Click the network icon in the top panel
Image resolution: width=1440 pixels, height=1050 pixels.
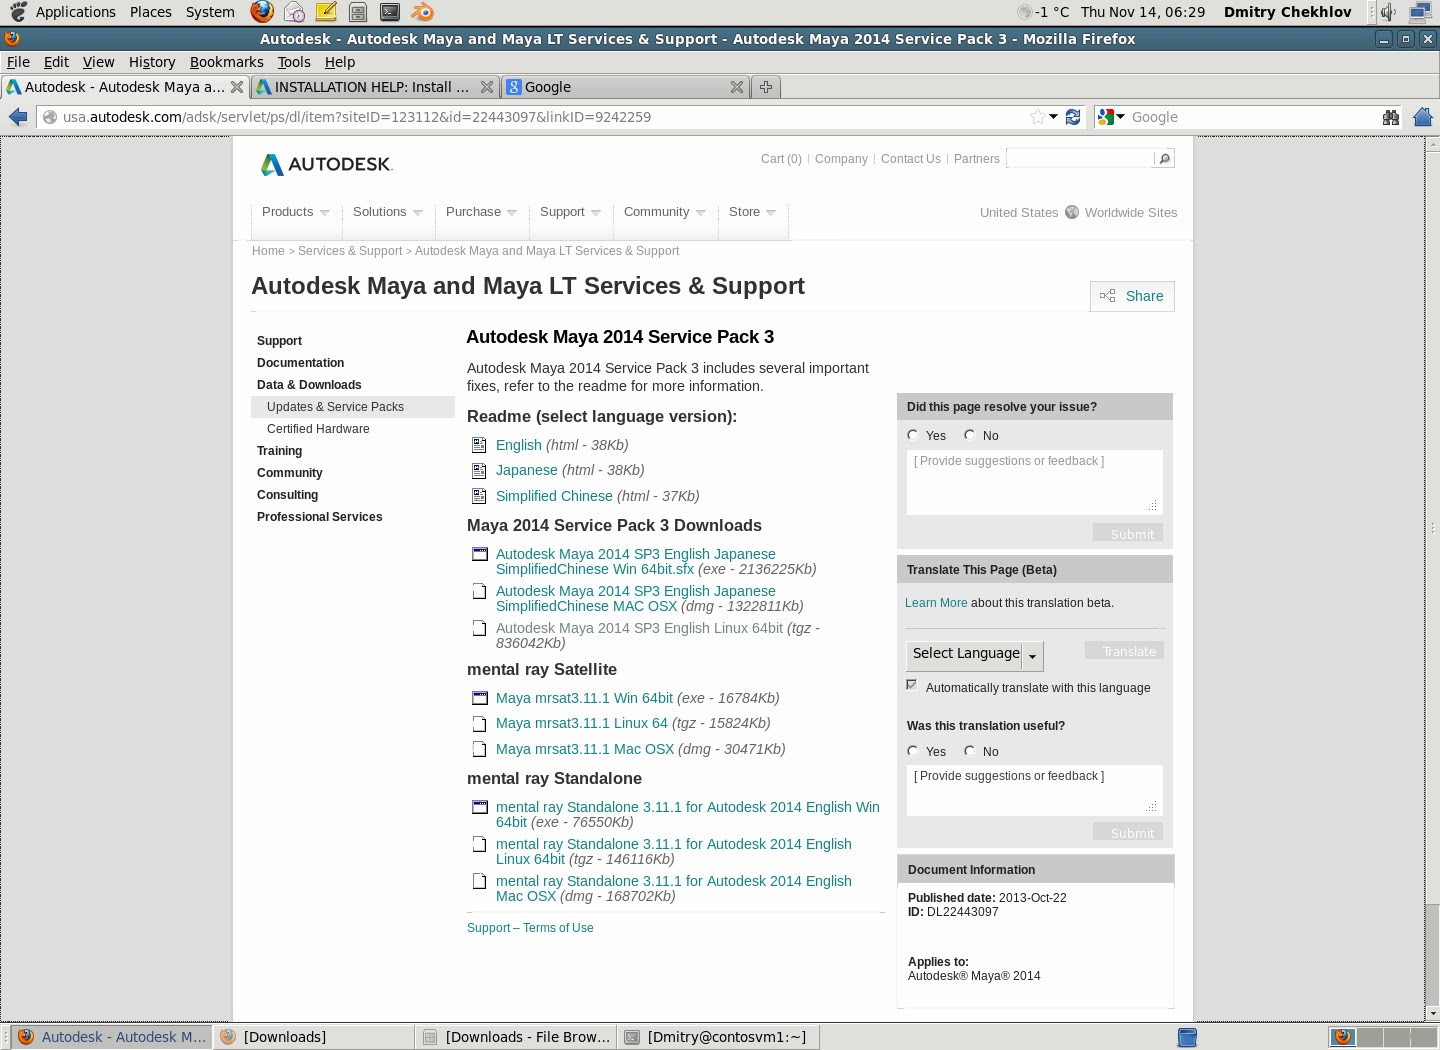pos(1420,12)
